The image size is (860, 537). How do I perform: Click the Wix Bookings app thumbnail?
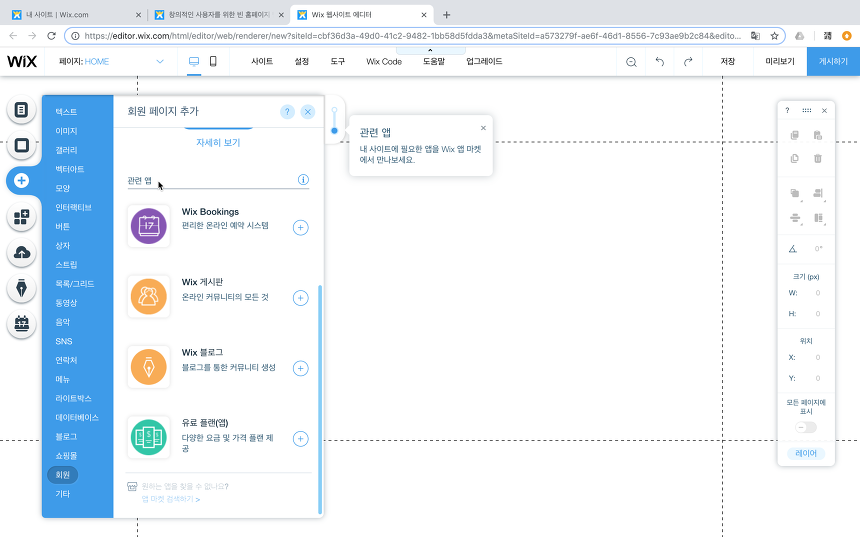coord(149,226)
